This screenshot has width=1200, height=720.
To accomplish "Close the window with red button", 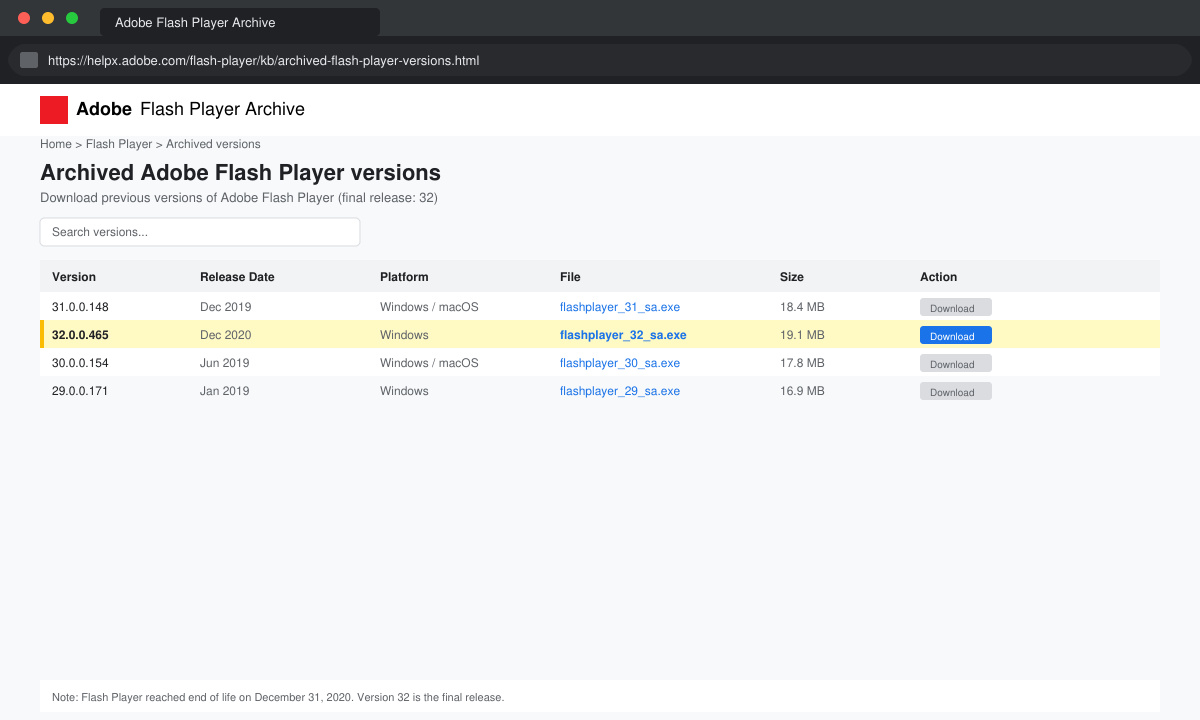I will click(24, 18).
